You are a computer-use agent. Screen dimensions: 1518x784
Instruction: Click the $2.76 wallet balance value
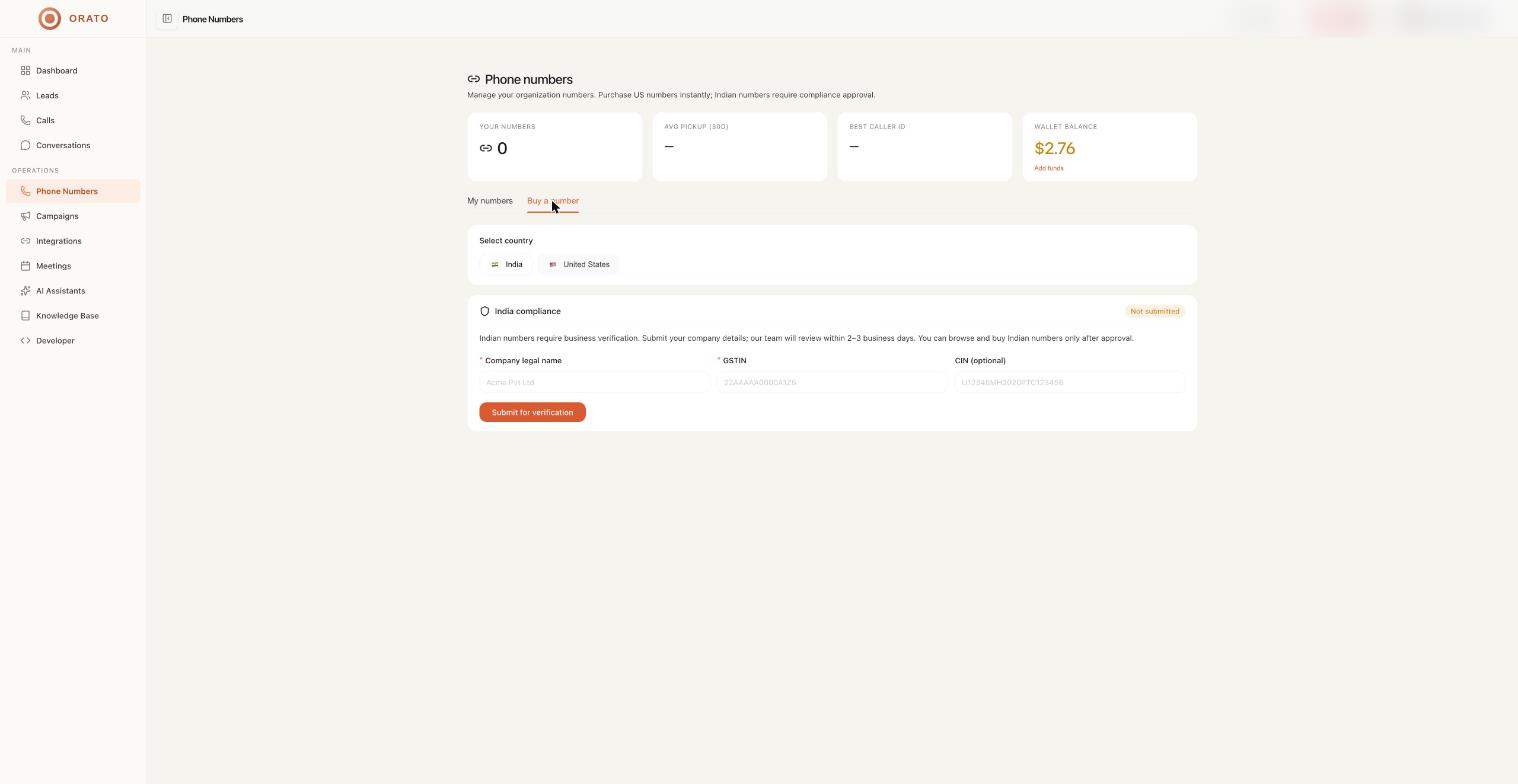(1055, 148)
